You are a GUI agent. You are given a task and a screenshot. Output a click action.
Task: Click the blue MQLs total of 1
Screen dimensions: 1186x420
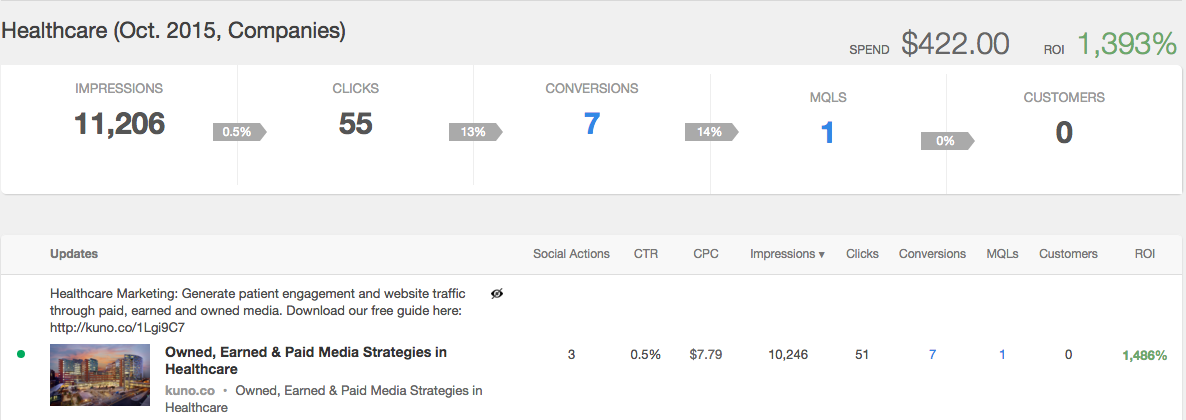point(827,131)
